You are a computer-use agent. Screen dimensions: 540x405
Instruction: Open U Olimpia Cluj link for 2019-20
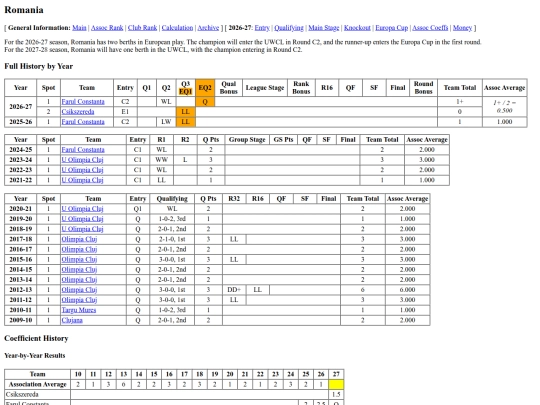[82, 219]
